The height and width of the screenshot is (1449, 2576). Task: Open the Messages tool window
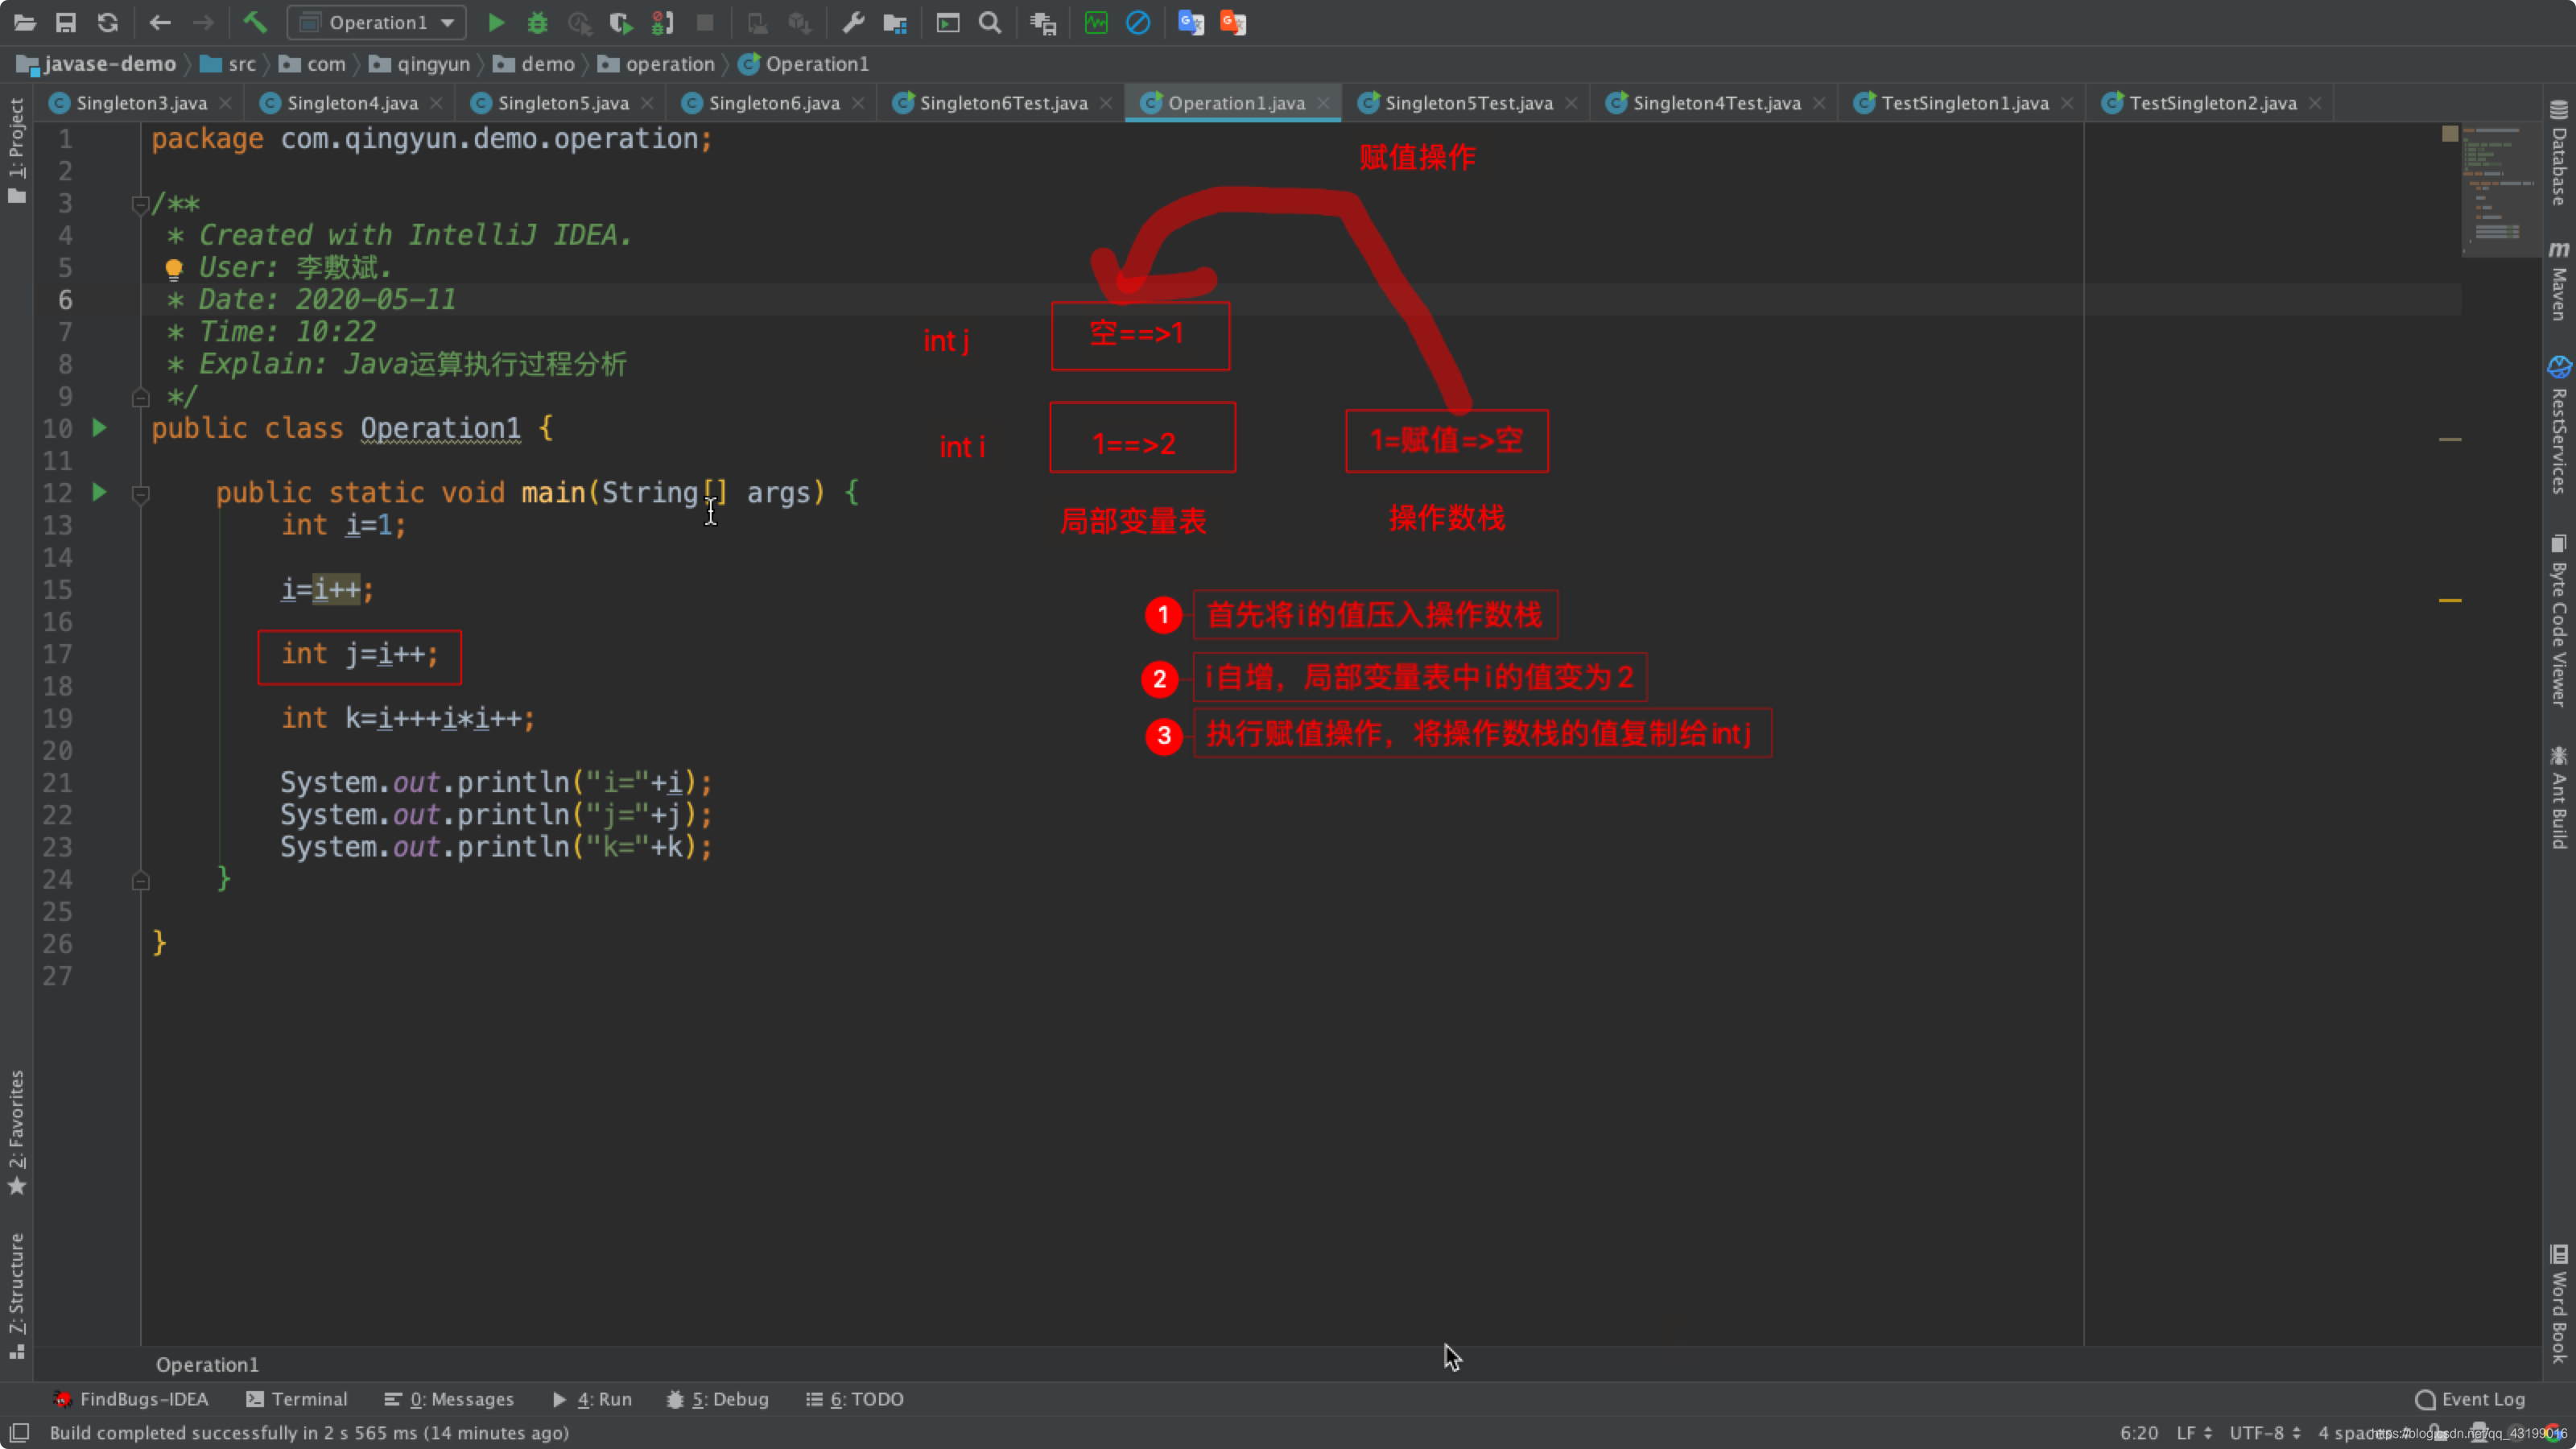click(448, 1399)
